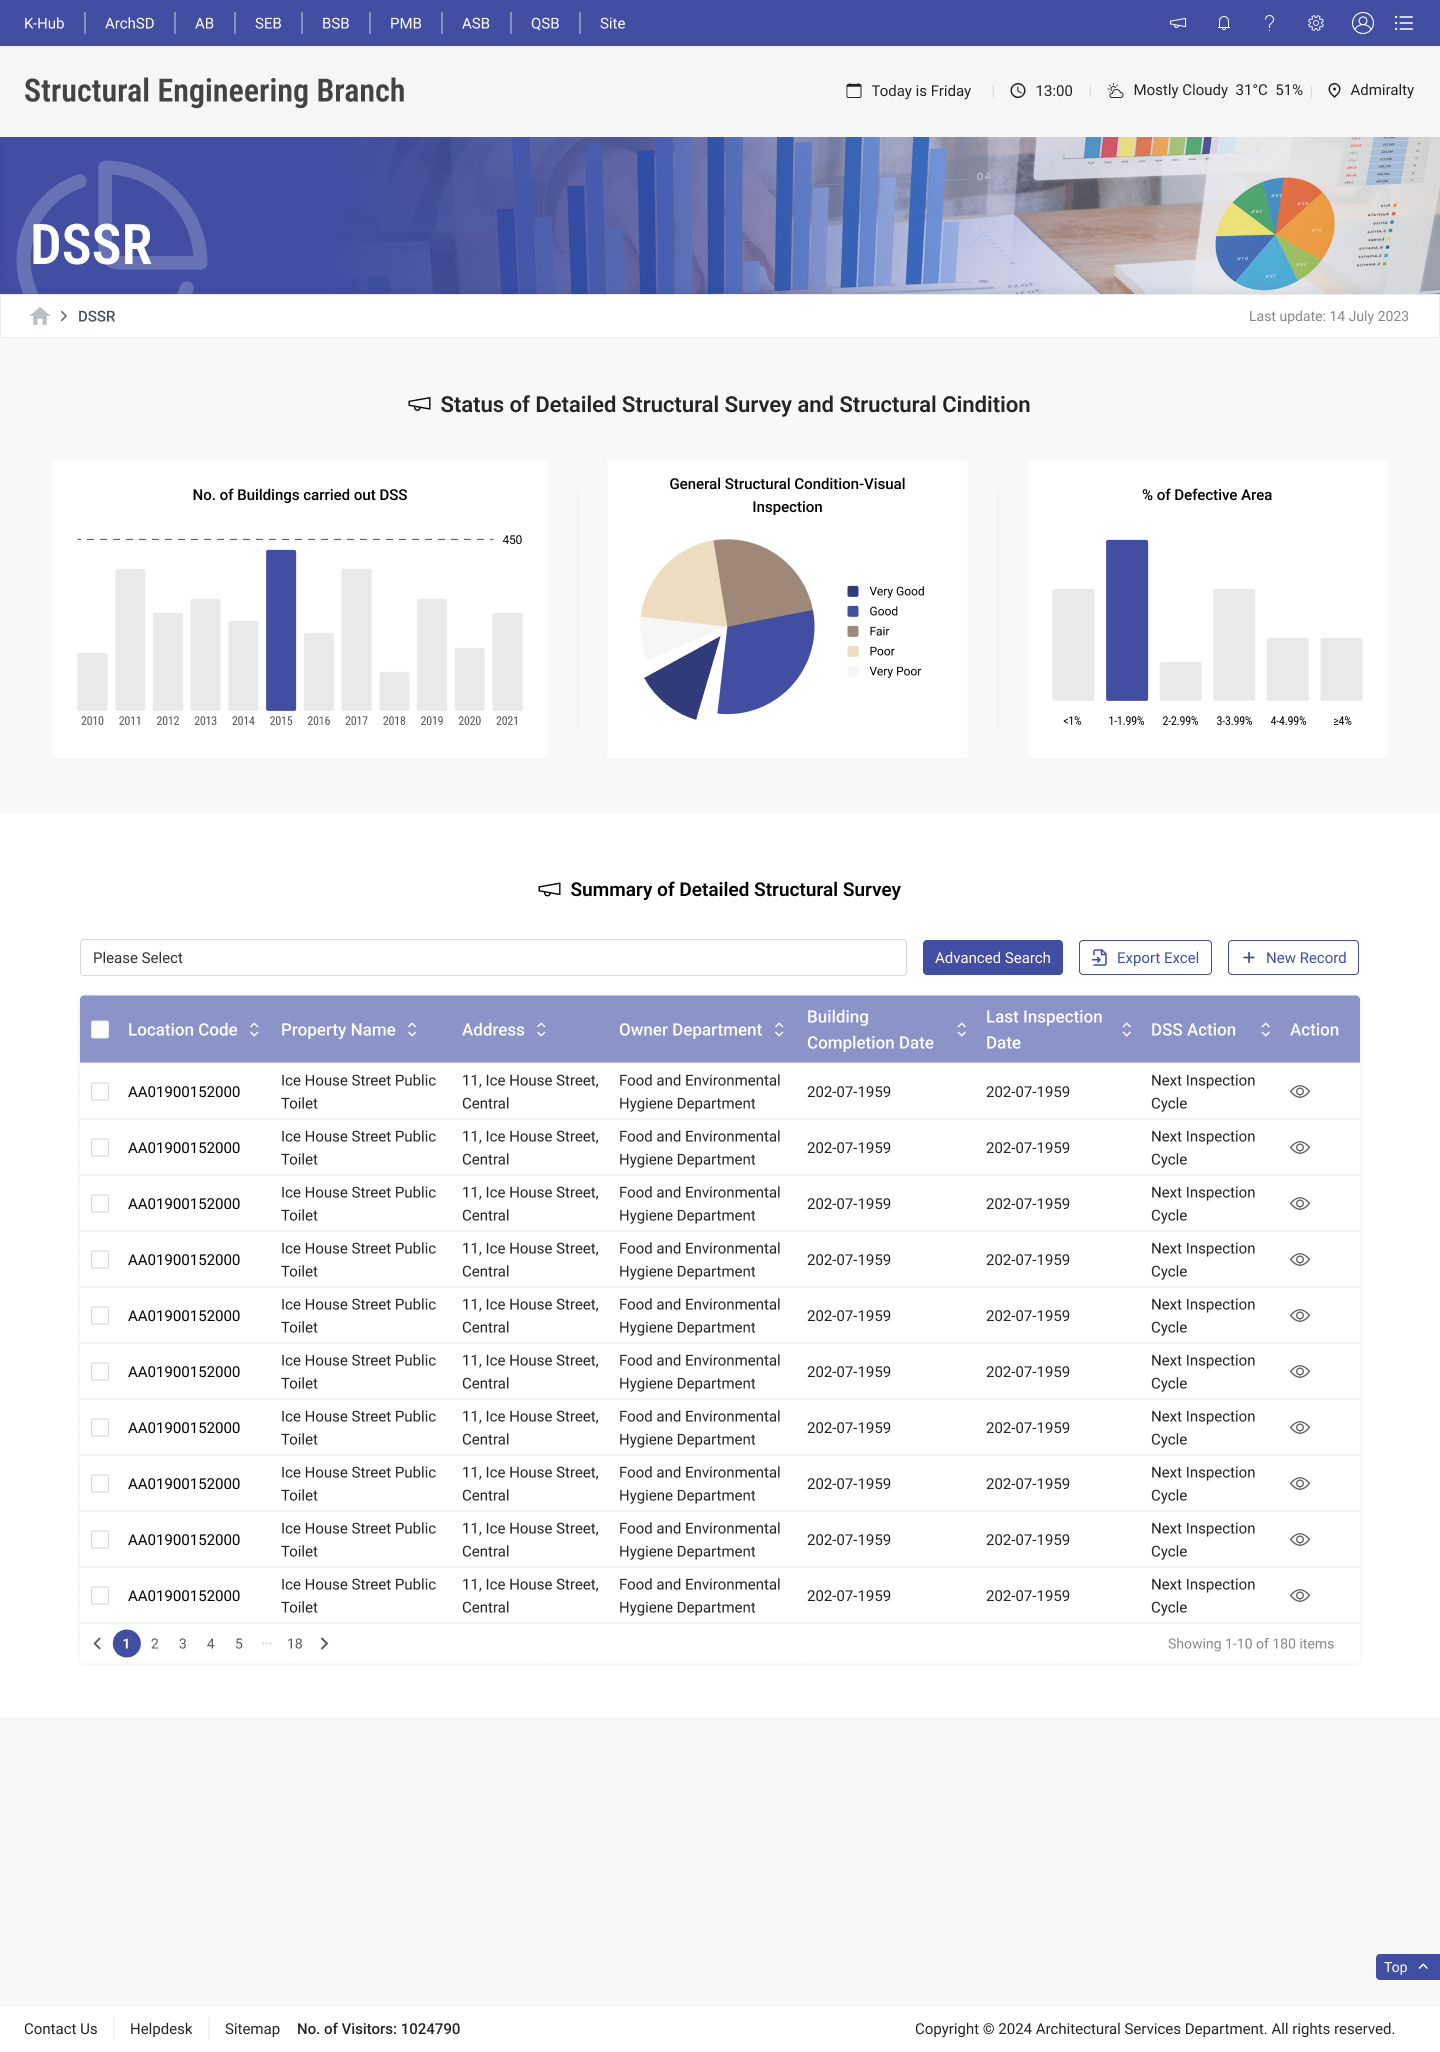Image resolution: width=1440 pixels, height=2052 pixels.
Task: Open the notifications bell
Action: (x=1224, y=23)
